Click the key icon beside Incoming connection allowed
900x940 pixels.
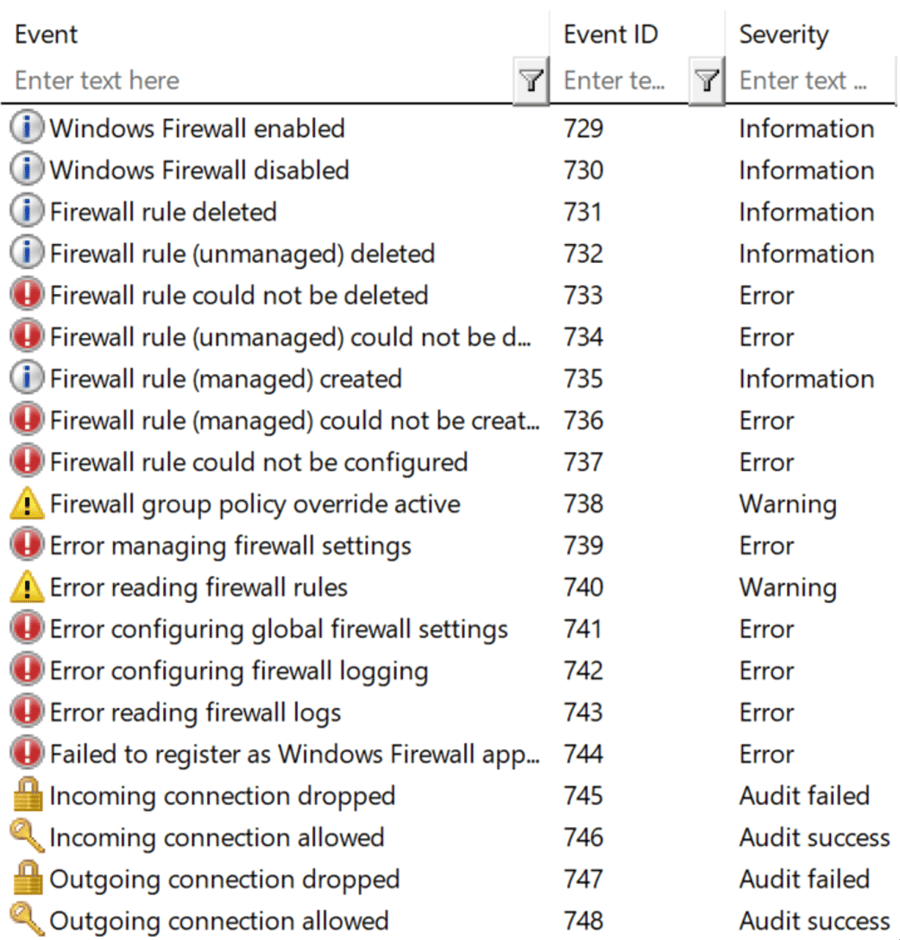(27, 837)
